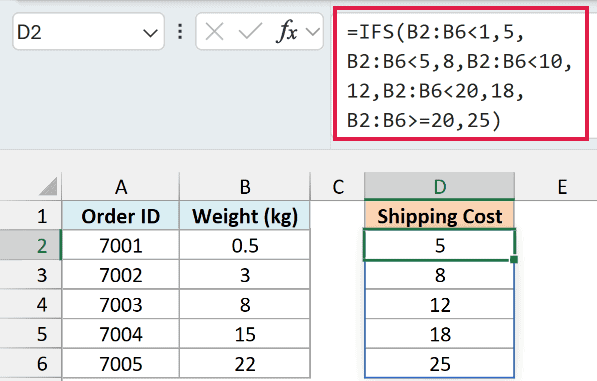Select weight cell with 0.5
Image resolution: width=597 pixels, height=381 pixels.
tap(245, 245)
